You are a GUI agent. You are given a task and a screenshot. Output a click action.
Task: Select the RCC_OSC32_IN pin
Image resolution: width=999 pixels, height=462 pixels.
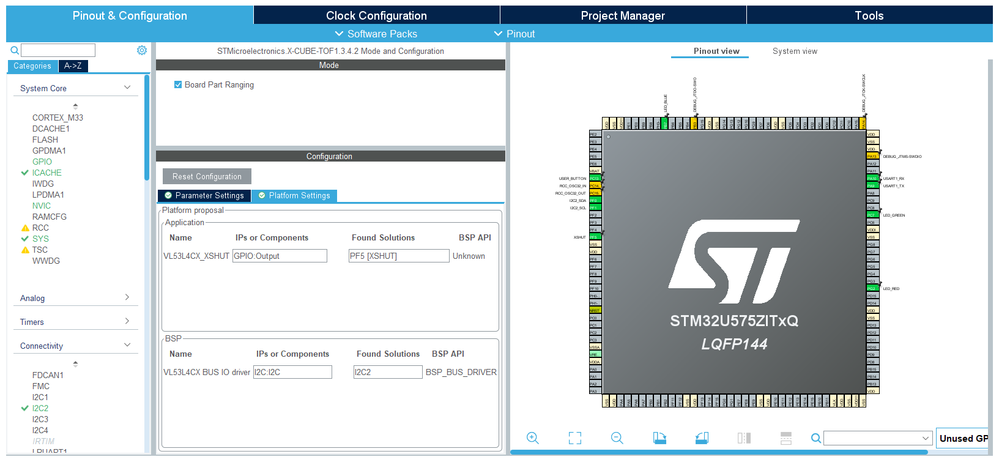(x=595, y=185)
